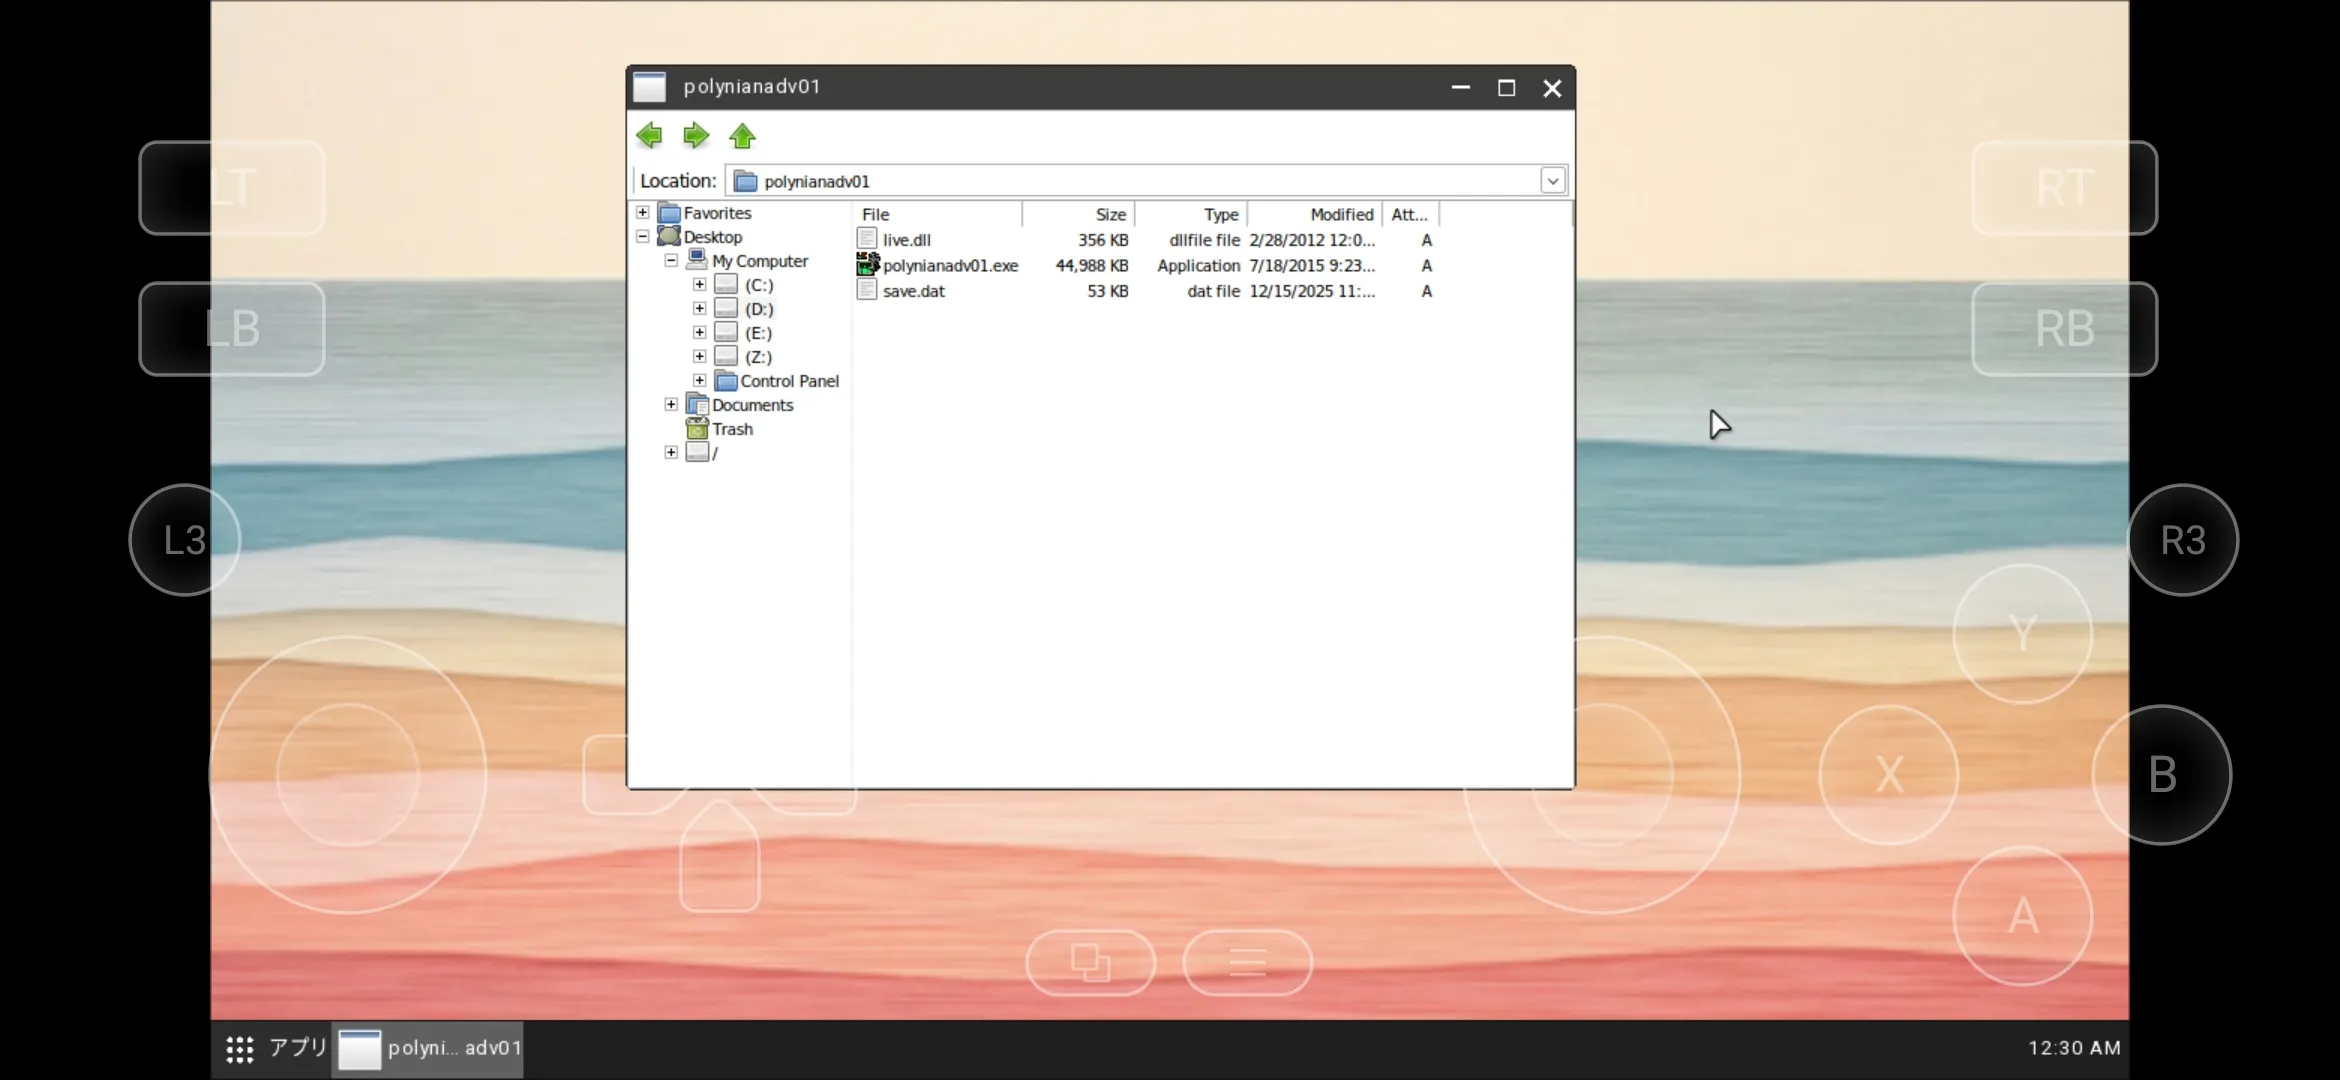Click the green back arrow icon
This screenshot has width=2340, height=1080.
click(649, 136)
